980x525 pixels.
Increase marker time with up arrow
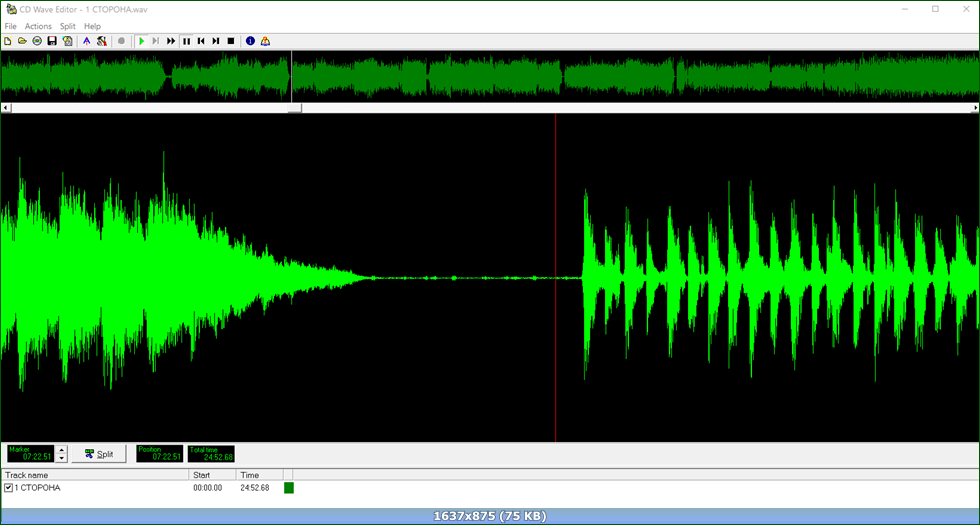[61, 449]
